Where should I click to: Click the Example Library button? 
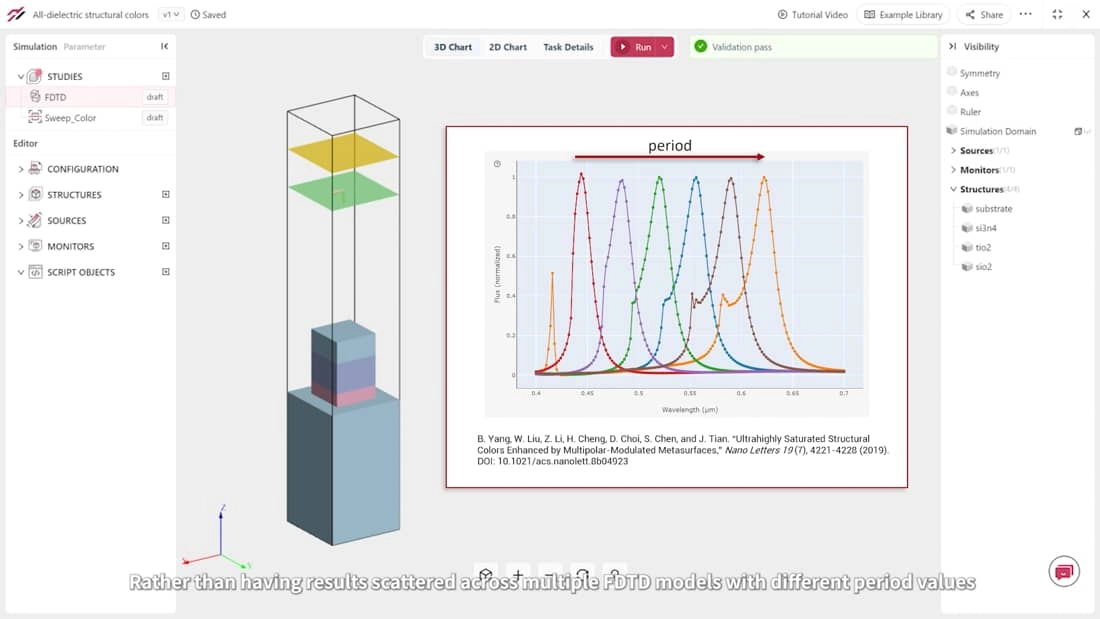903,15
